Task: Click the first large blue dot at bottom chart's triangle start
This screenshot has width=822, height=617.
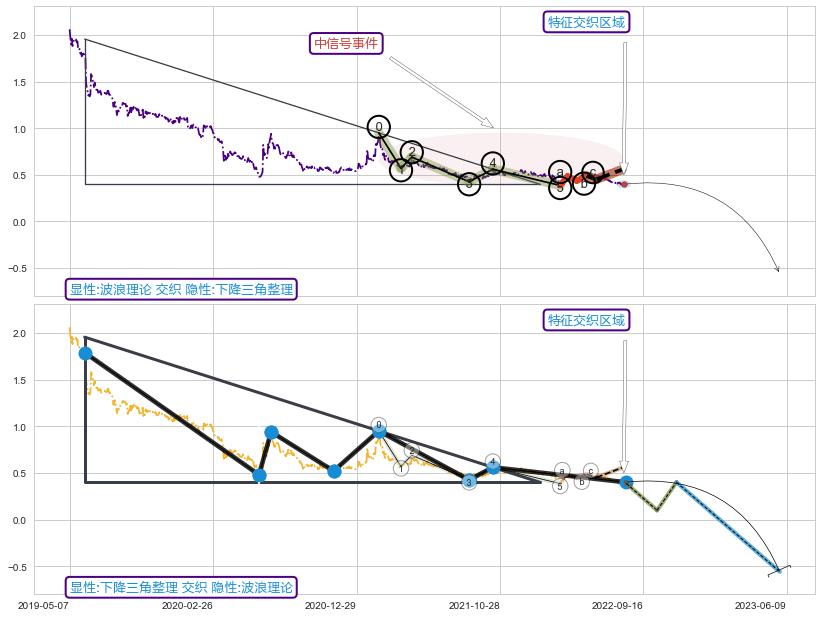Action: [x=85, y=353]
